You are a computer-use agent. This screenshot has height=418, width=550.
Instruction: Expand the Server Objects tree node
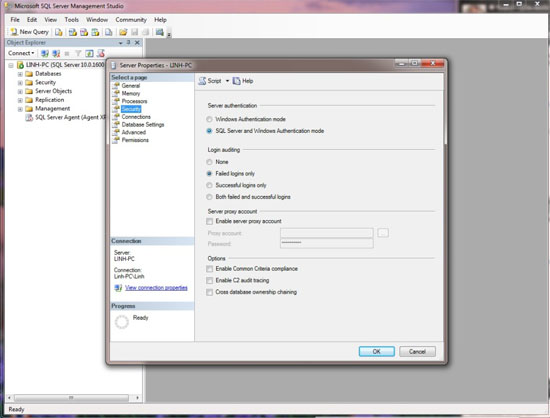click(x=20, y=92)
